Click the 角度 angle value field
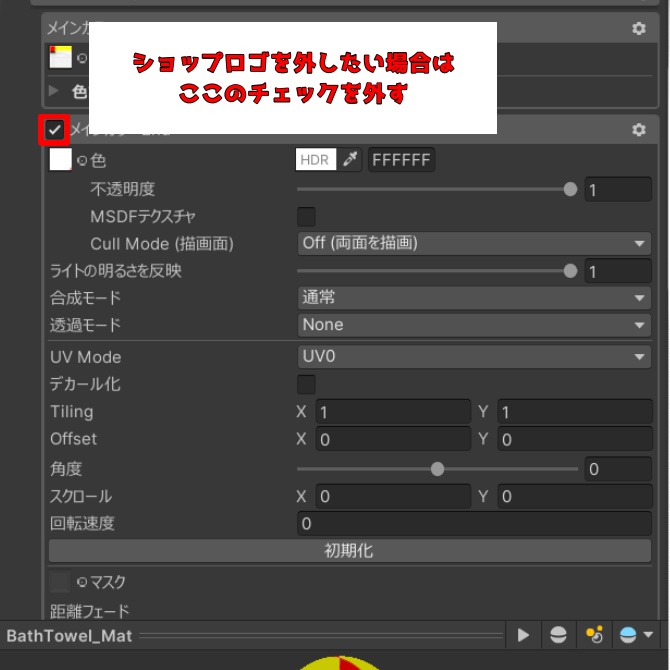The height and width of the screenshot is (670, 670). coord(618,469)
